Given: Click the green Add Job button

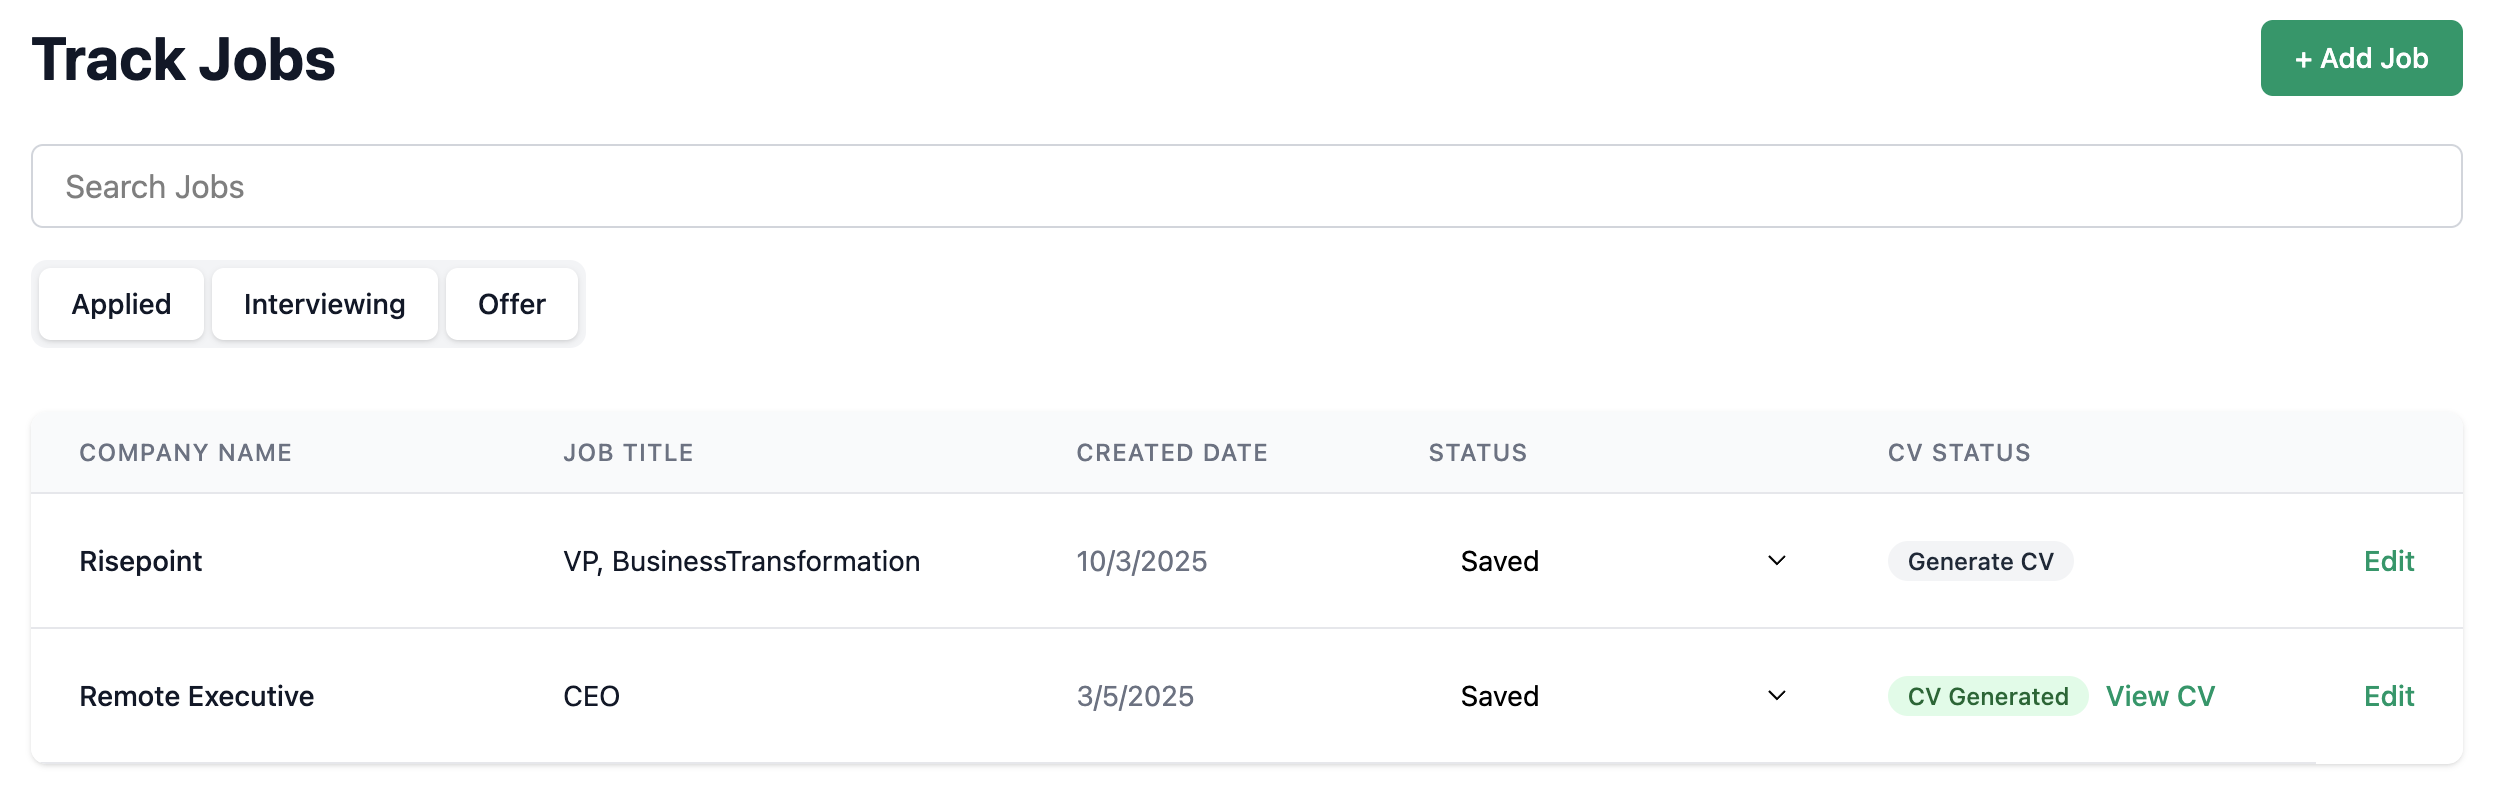Looking at the screenshot, I should [x=2360, y=58].
